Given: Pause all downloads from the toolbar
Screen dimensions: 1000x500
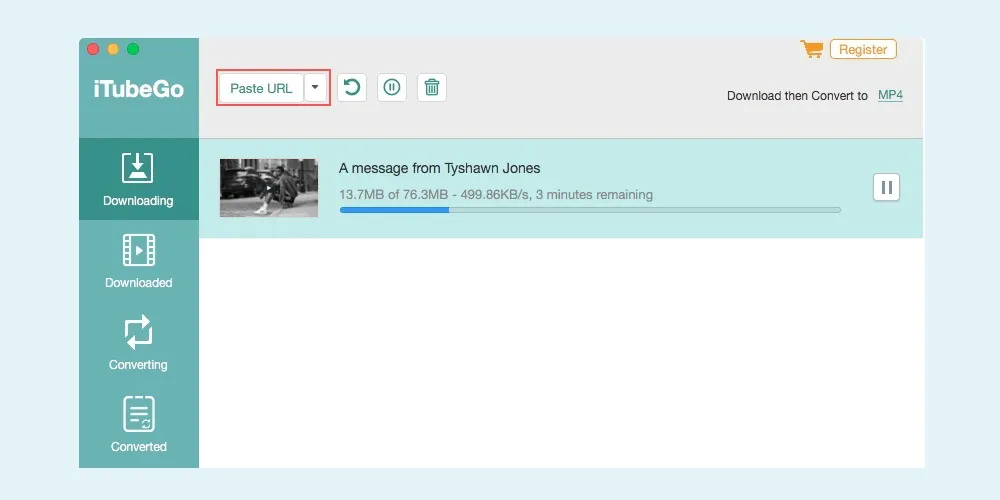Looking at the screenshot, I should [391, 88].
